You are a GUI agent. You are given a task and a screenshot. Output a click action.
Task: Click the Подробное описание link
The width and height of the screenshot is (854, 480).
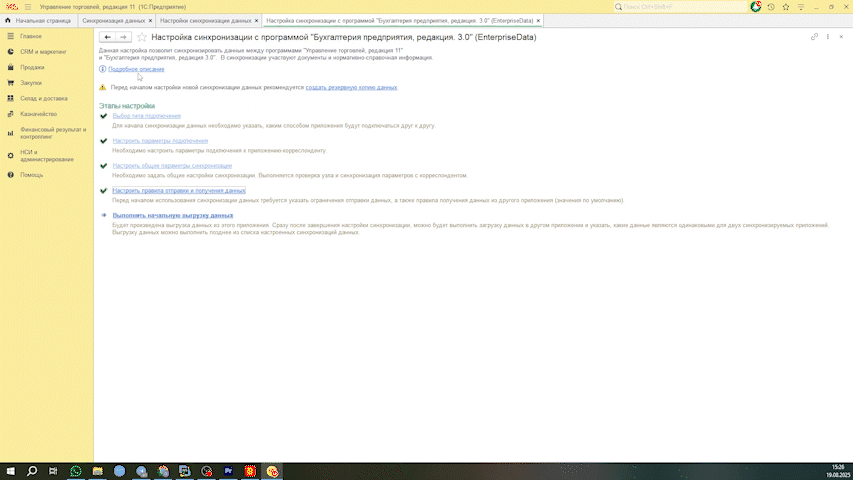click(x=136, y=69)
